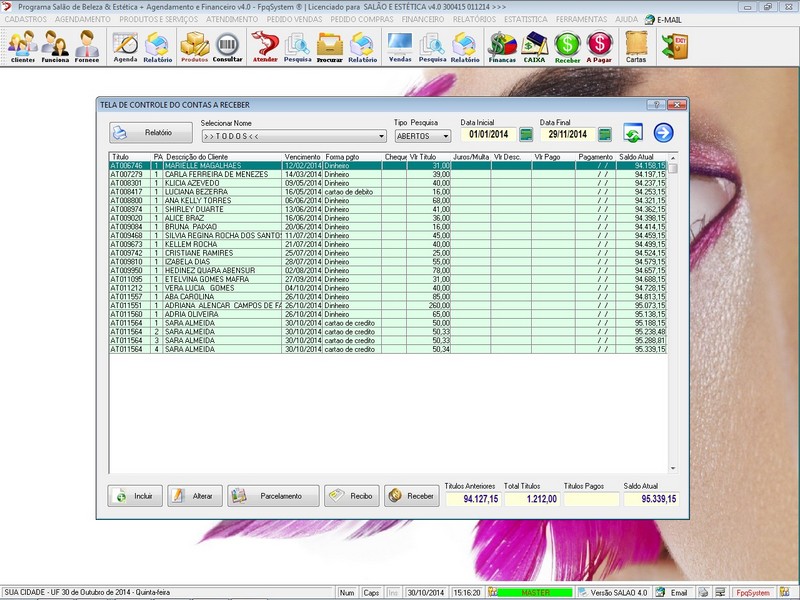The height and width of the screenshot is (600, 800).
Task: Open the ATENDIMENTO menu
Action: coord(232,19)
